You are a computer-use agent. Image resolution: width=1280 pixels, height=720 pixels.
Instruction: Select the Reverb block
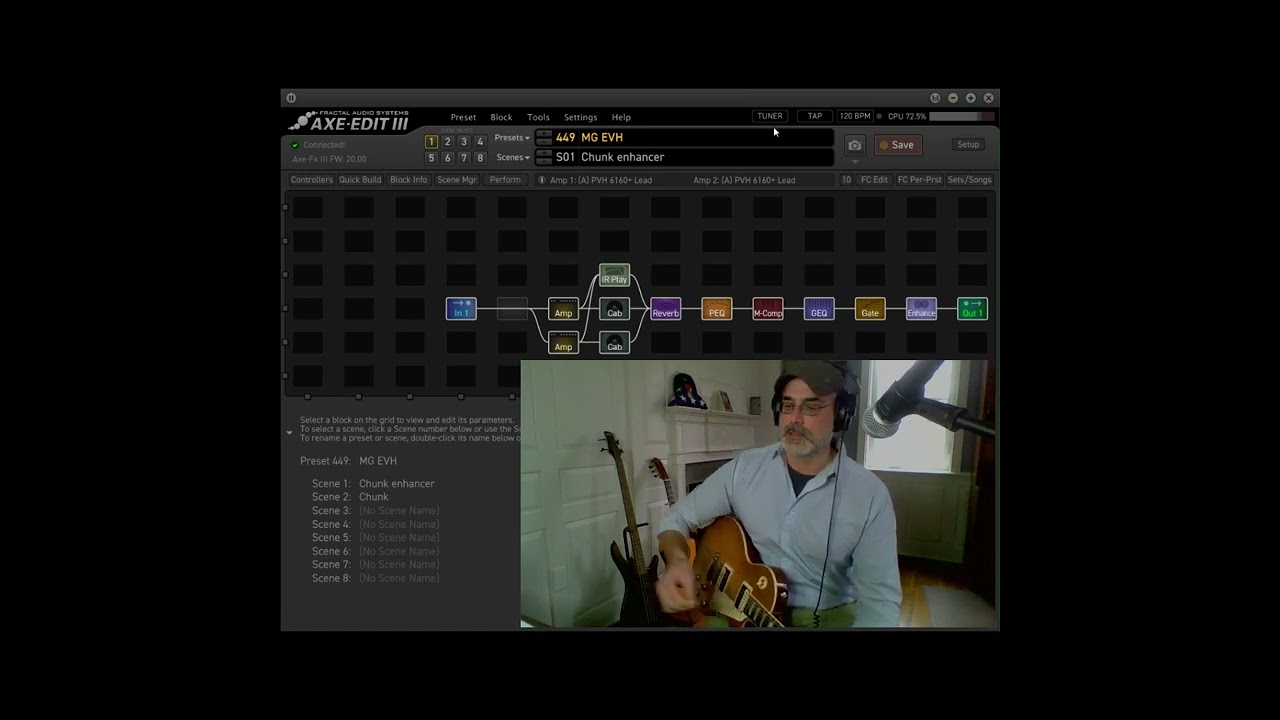coord(665,309)
